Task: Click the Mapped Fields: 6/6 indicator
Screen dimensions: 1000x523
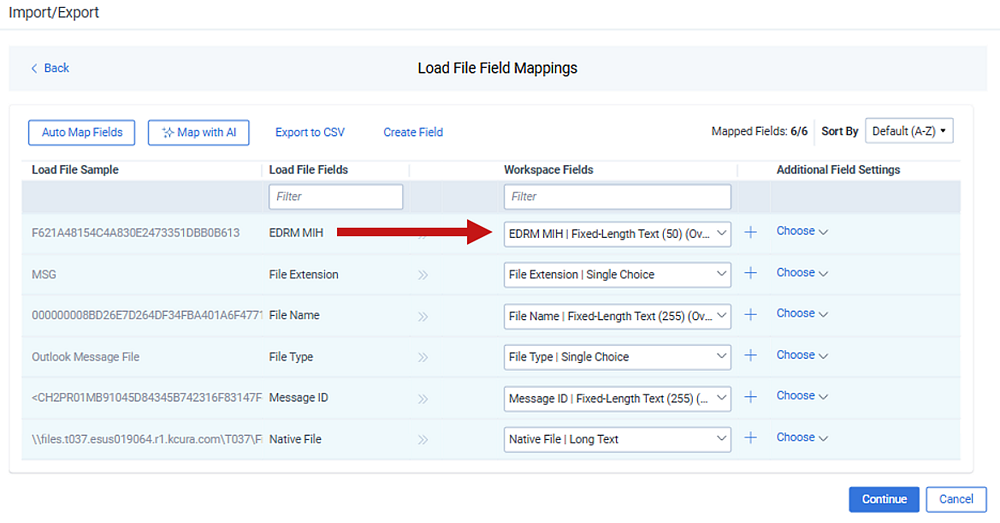Action: pyautogui.click(x=760, y=131)
